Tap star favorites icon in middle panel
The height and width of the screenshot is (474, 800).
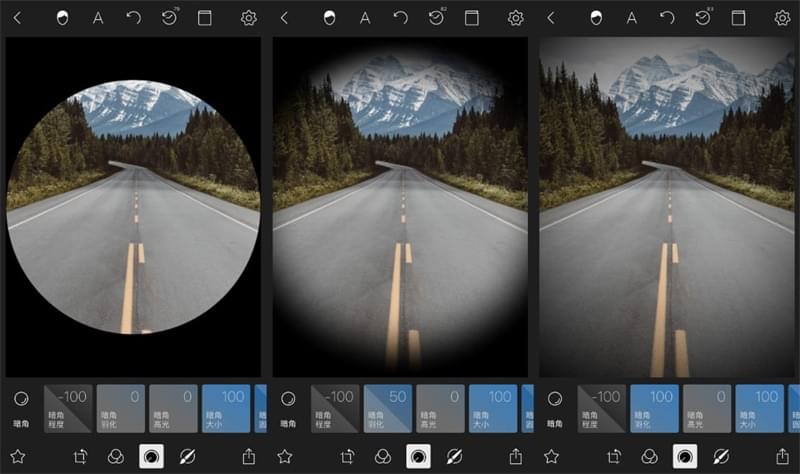tap(285, 456)
